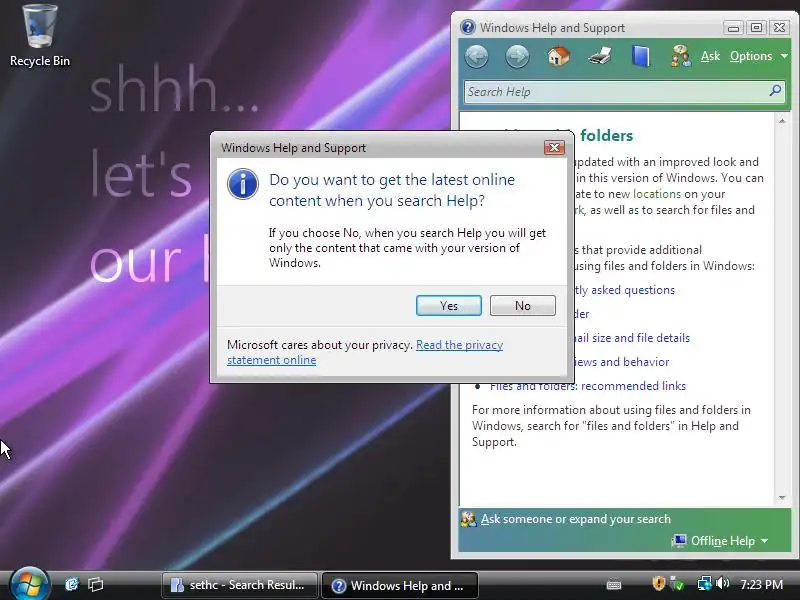Click the Ask people icon in toolbar
Viewport: 800px width, 600px height.
click(x=681, y=56)
